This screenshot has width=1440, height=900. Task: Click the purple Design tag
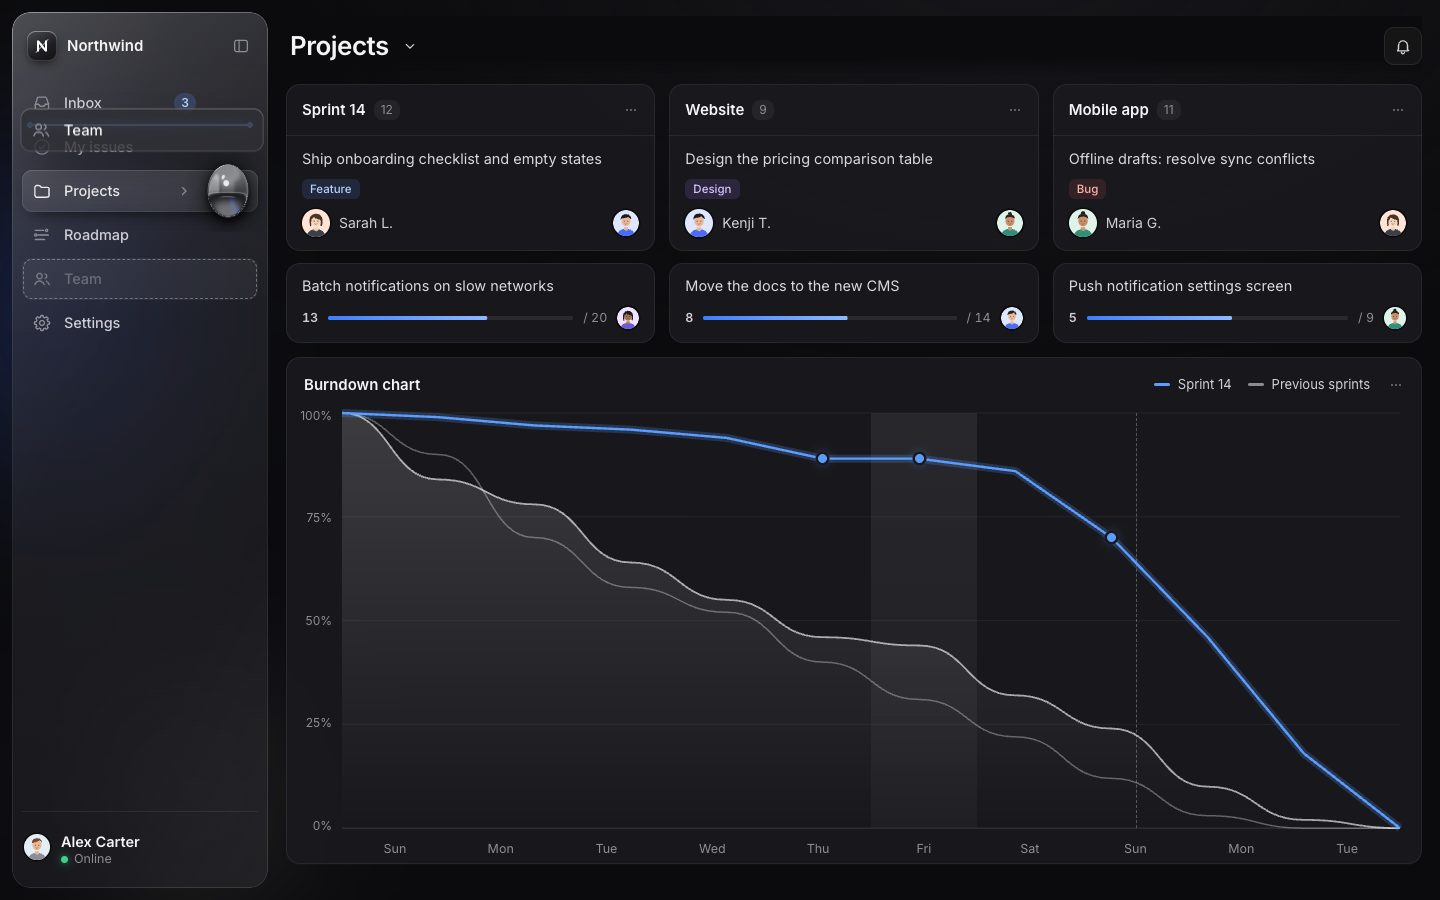712,189
